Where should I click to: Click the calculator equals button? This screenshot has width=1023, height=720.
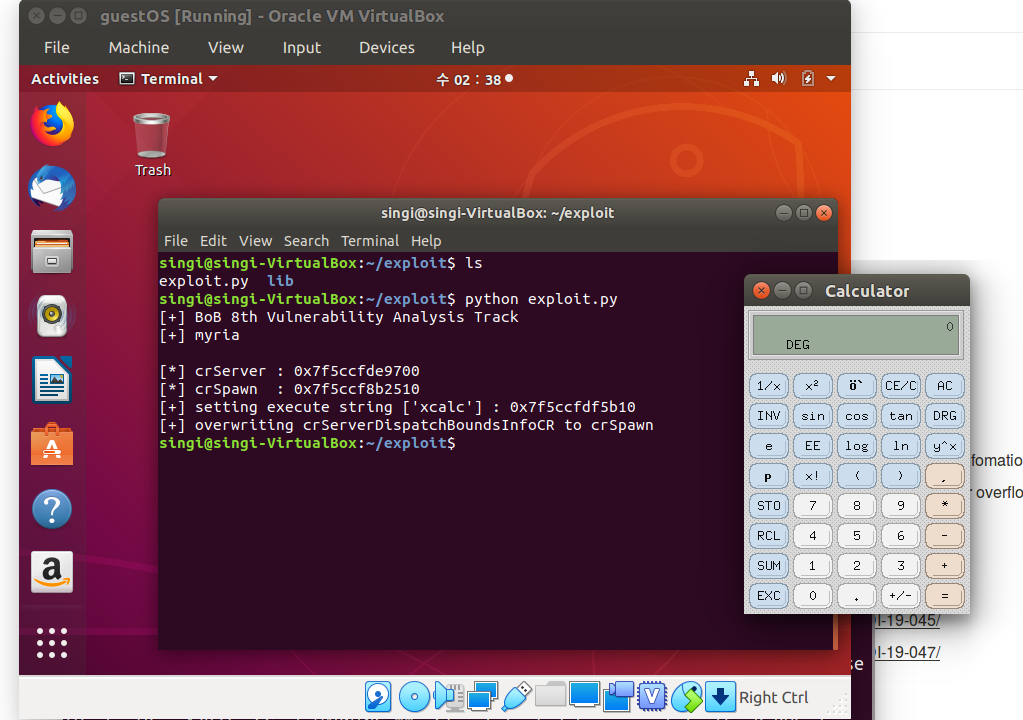tap(944, 596)
